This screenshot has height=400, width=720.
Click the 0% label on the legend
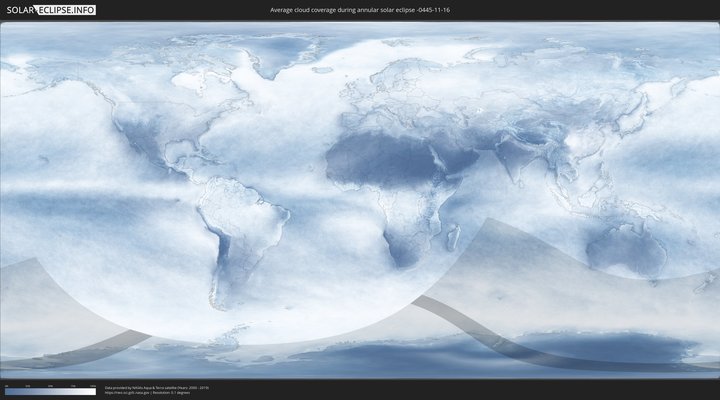click(x=6, y=386)
